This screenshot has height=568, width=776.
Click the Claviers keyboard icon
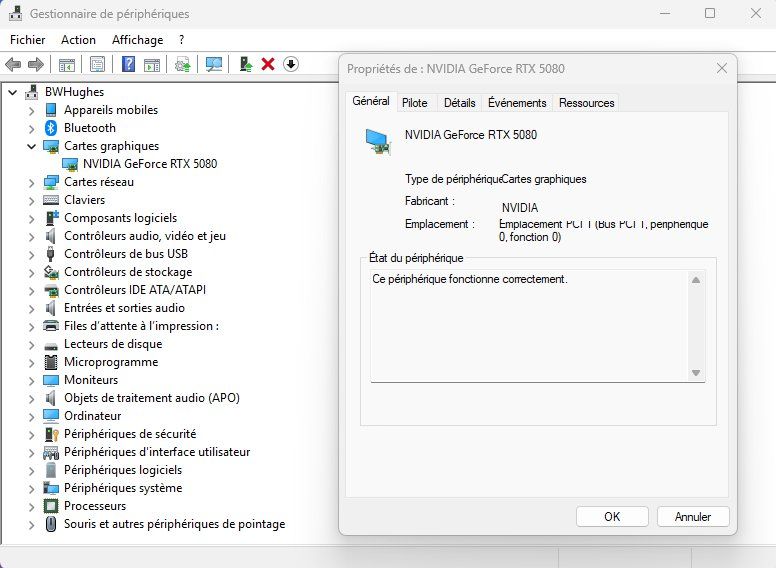[51, 200]
